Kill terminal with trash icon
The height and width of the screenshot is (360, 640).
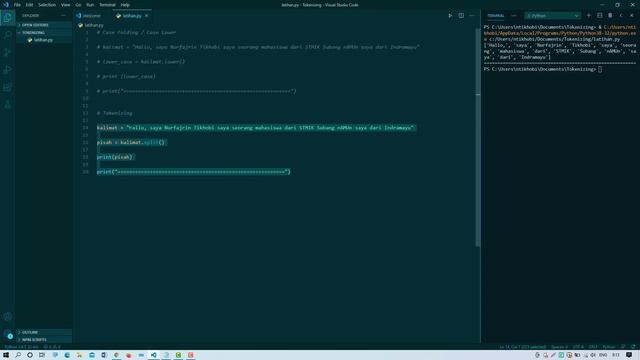click(x=610, y=16)
